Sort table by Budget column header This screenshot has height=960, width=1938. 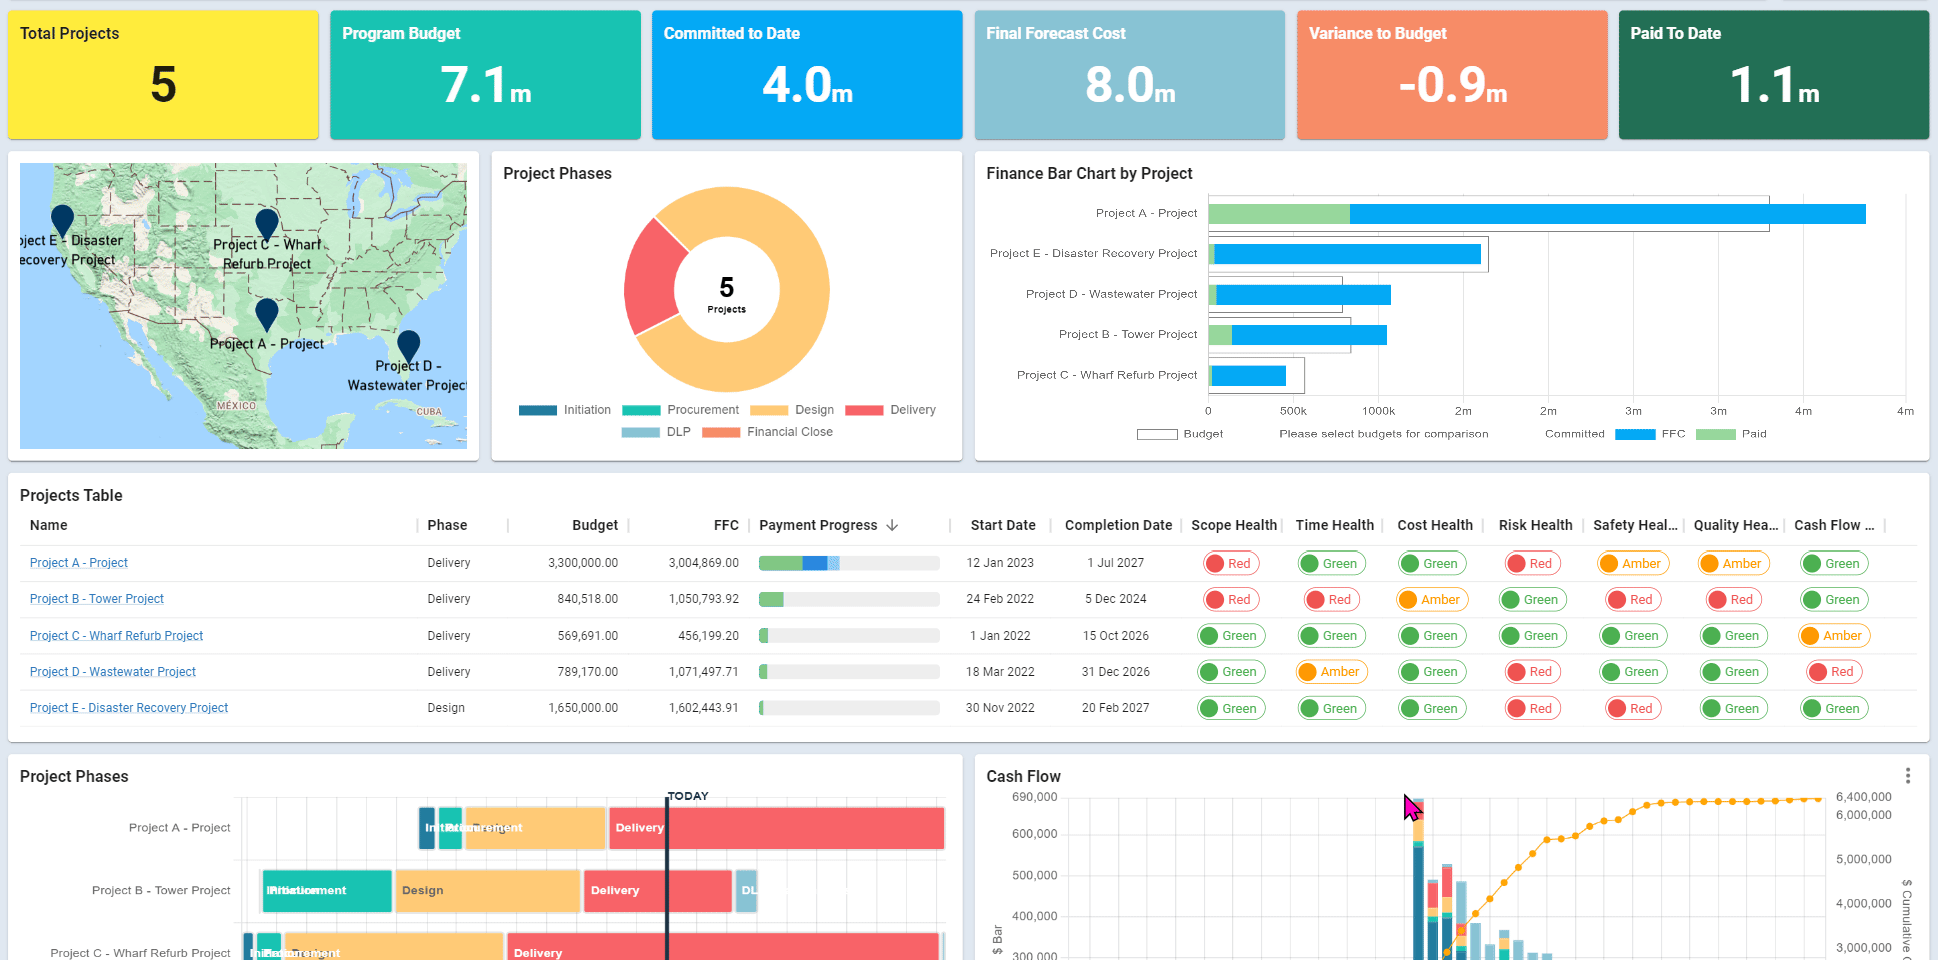(x=595, y=525)
